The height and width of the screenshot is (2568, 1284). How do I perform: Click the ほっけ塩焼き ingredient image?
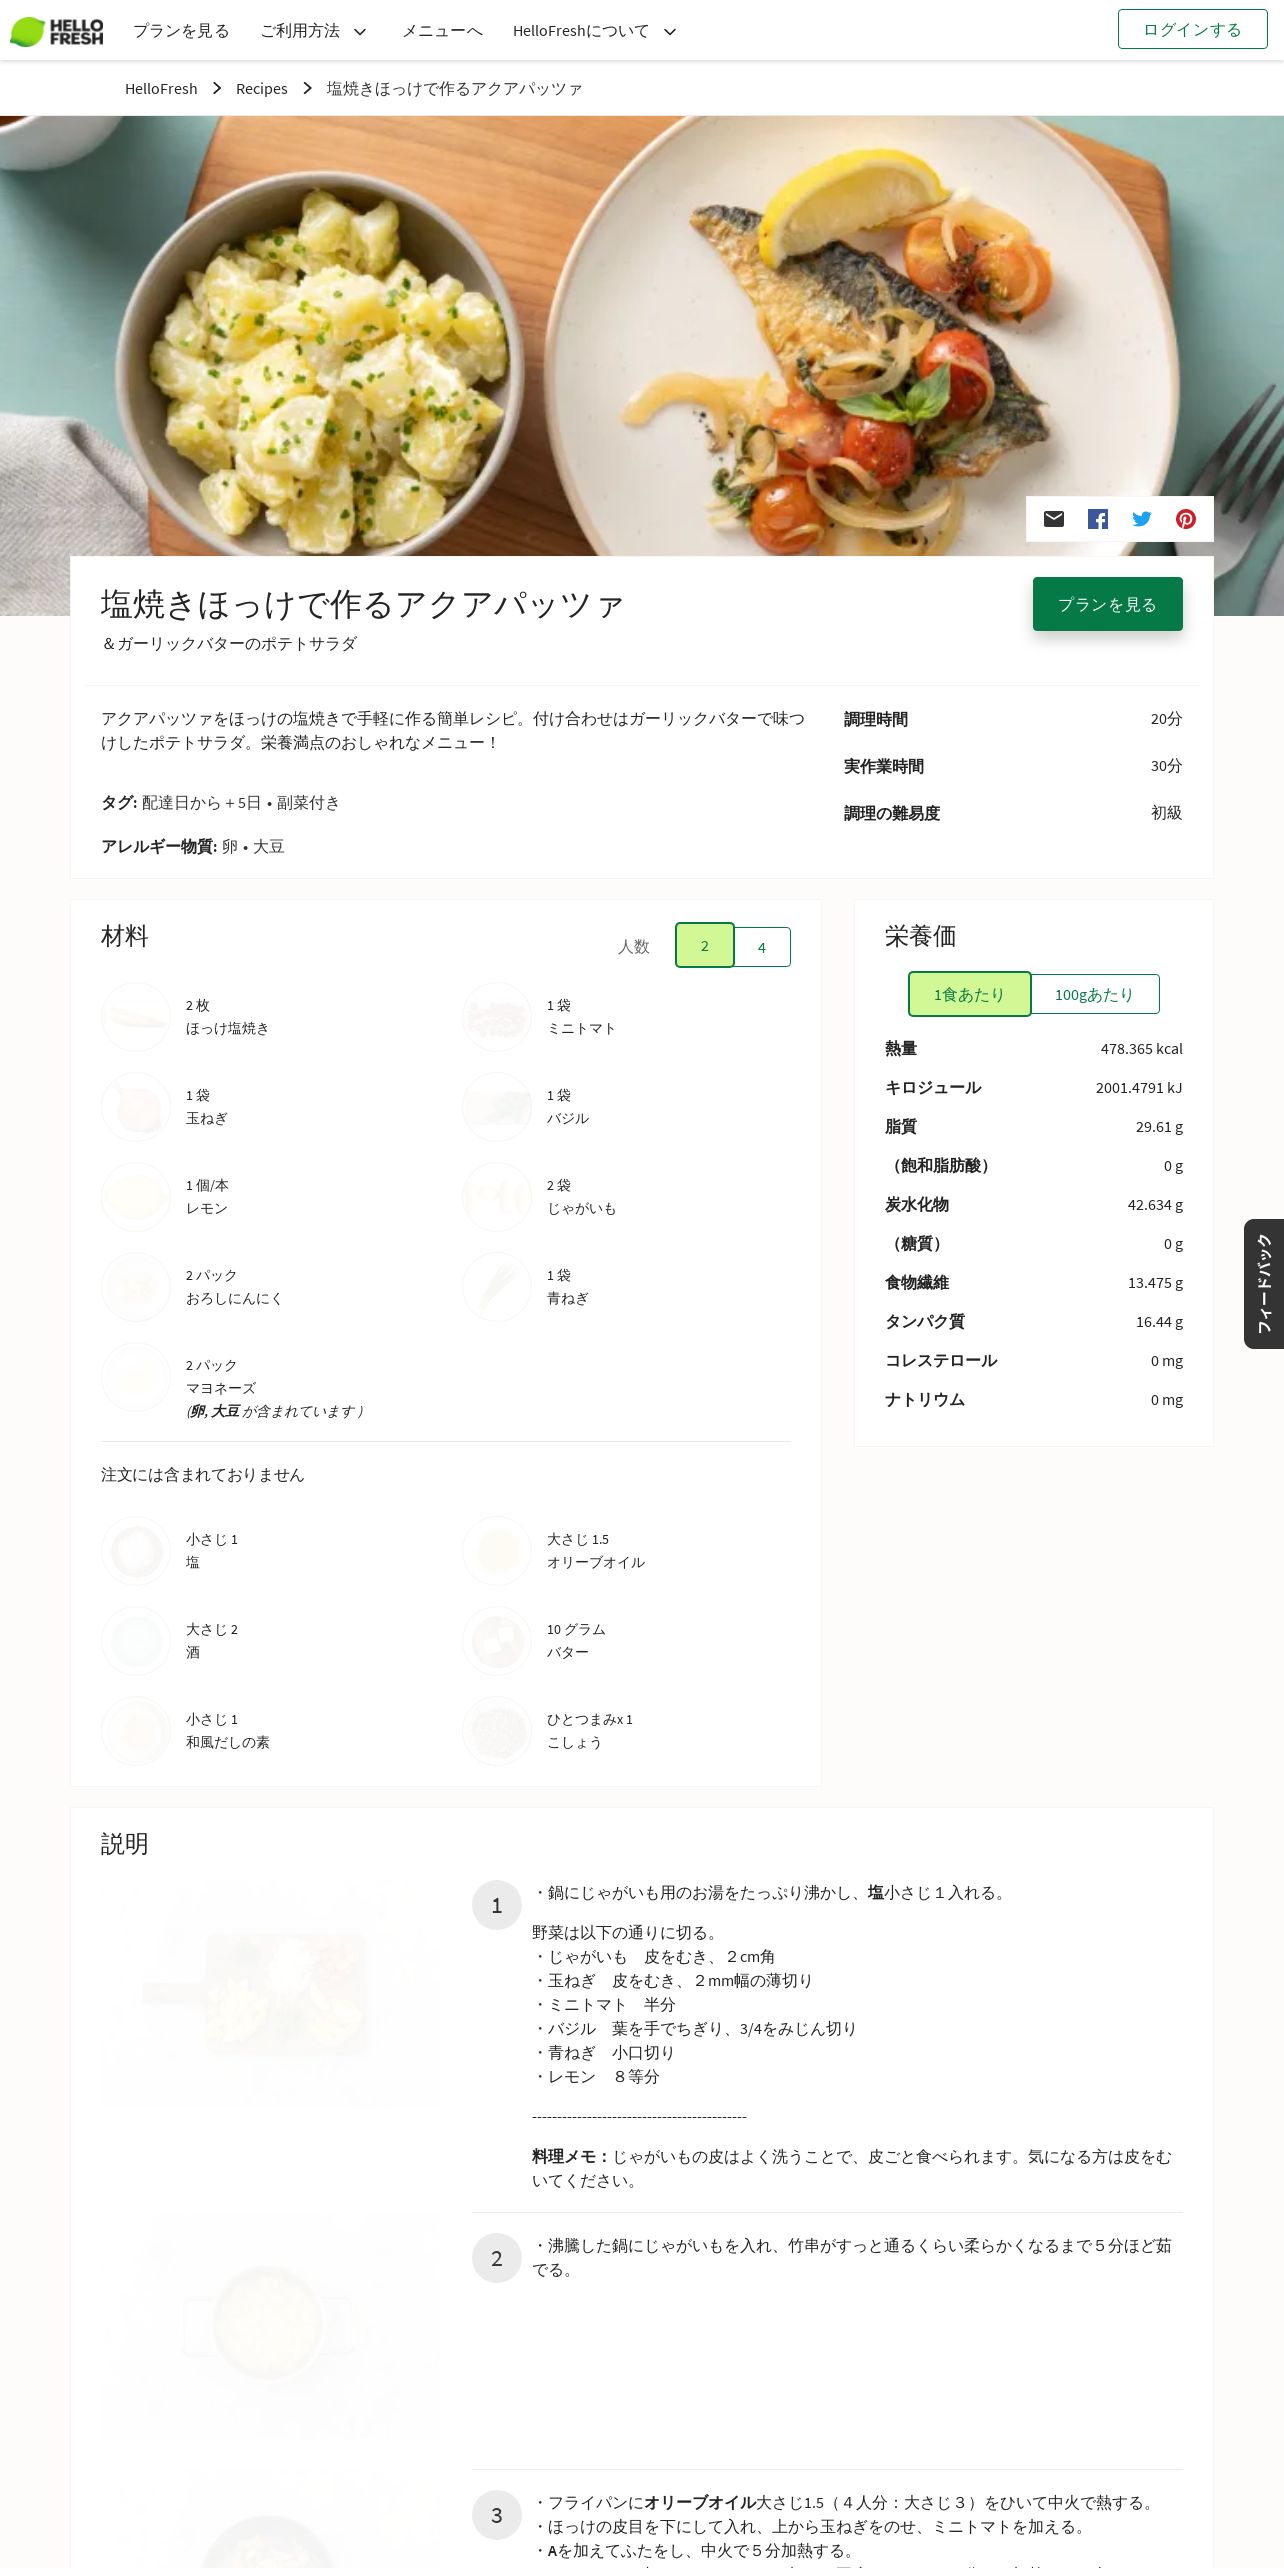136,1017
